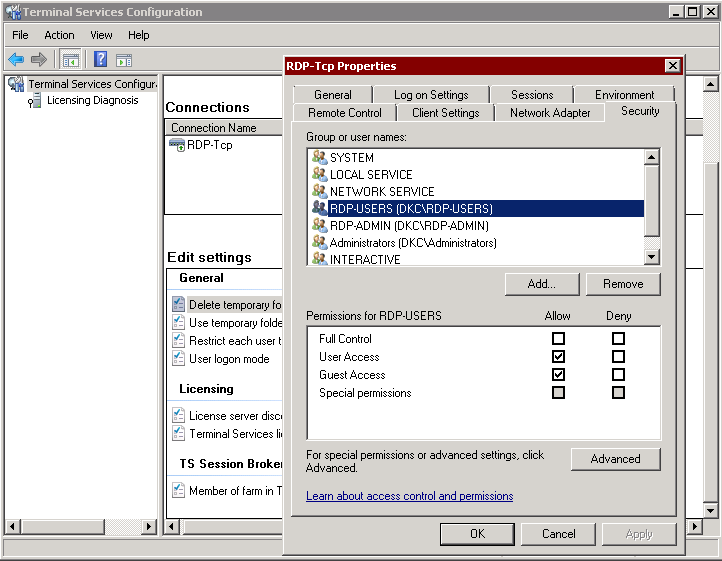This screenshot has height=561, width=722.
Task: Toggle the Show/Hide Console Tree icon
Action: point(71,60)
